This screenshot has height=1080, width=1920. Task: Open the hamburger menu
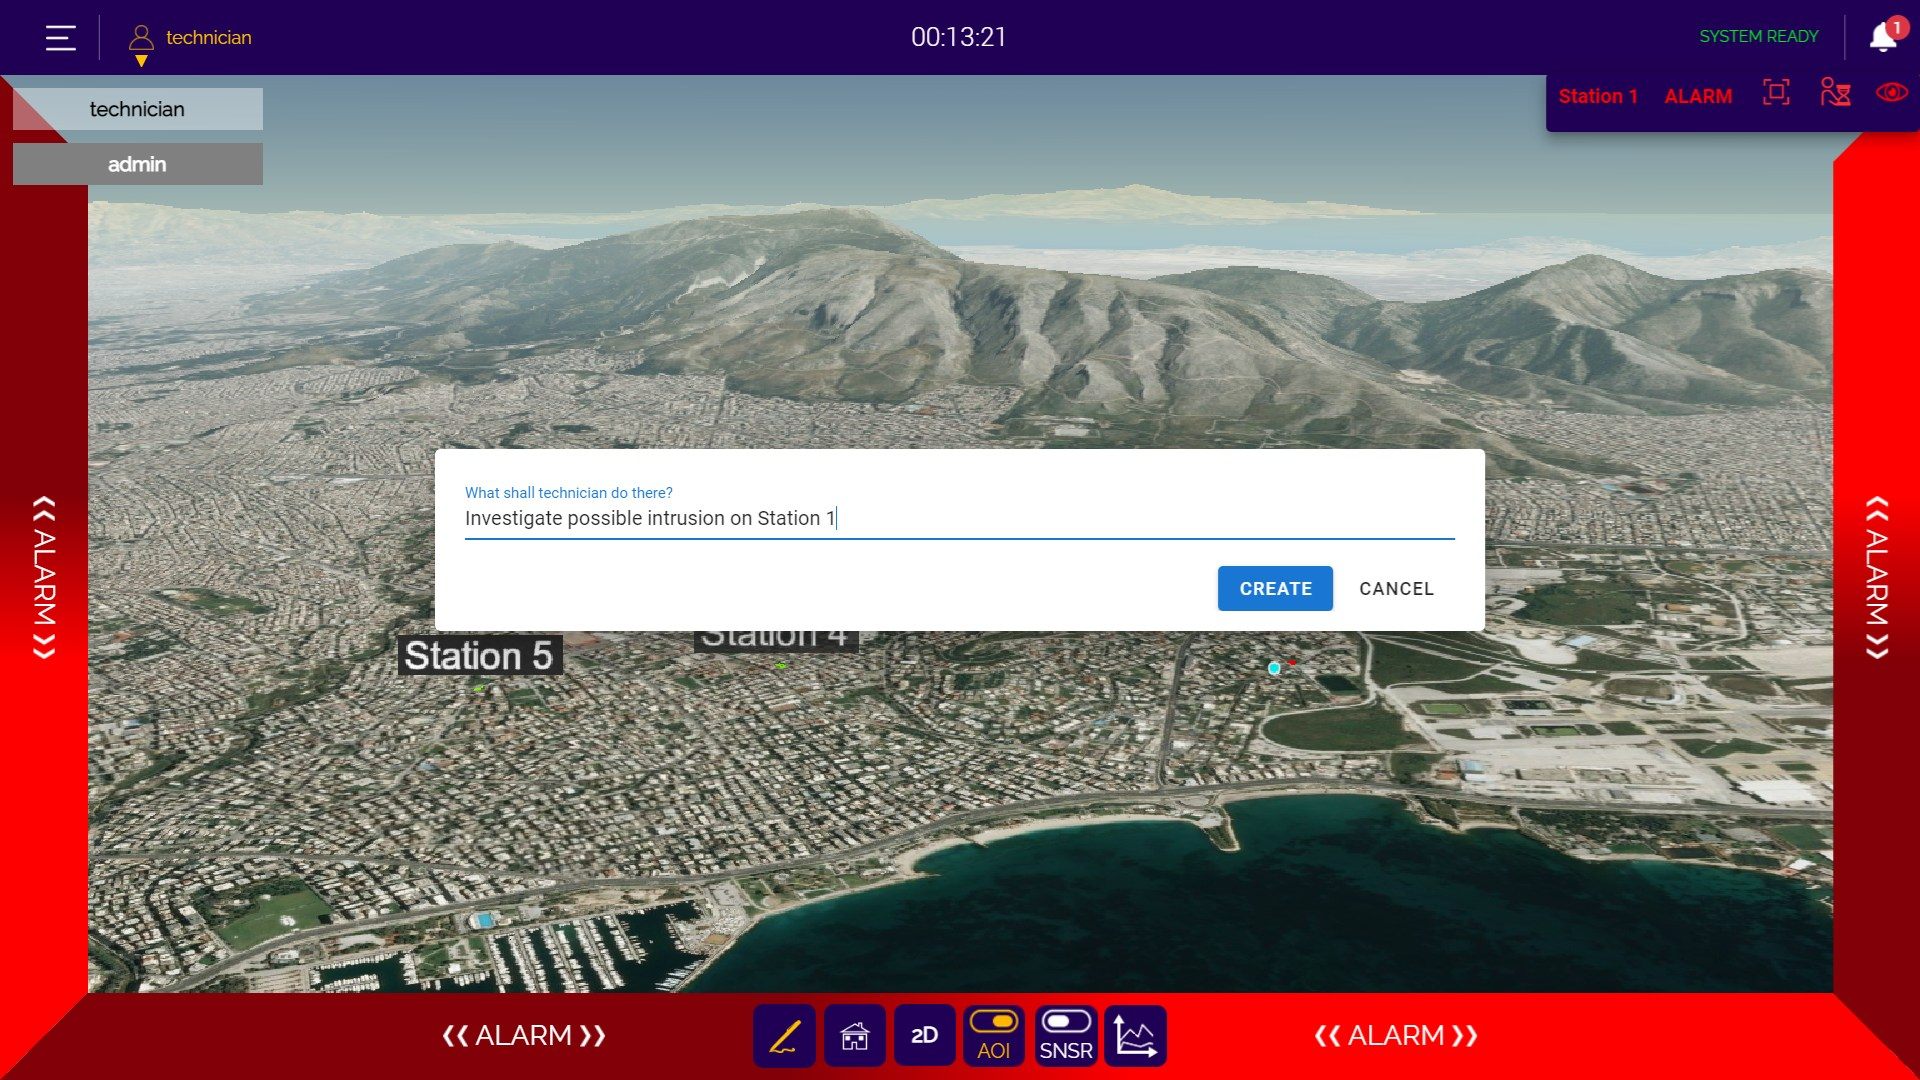(x=61, y=38)
